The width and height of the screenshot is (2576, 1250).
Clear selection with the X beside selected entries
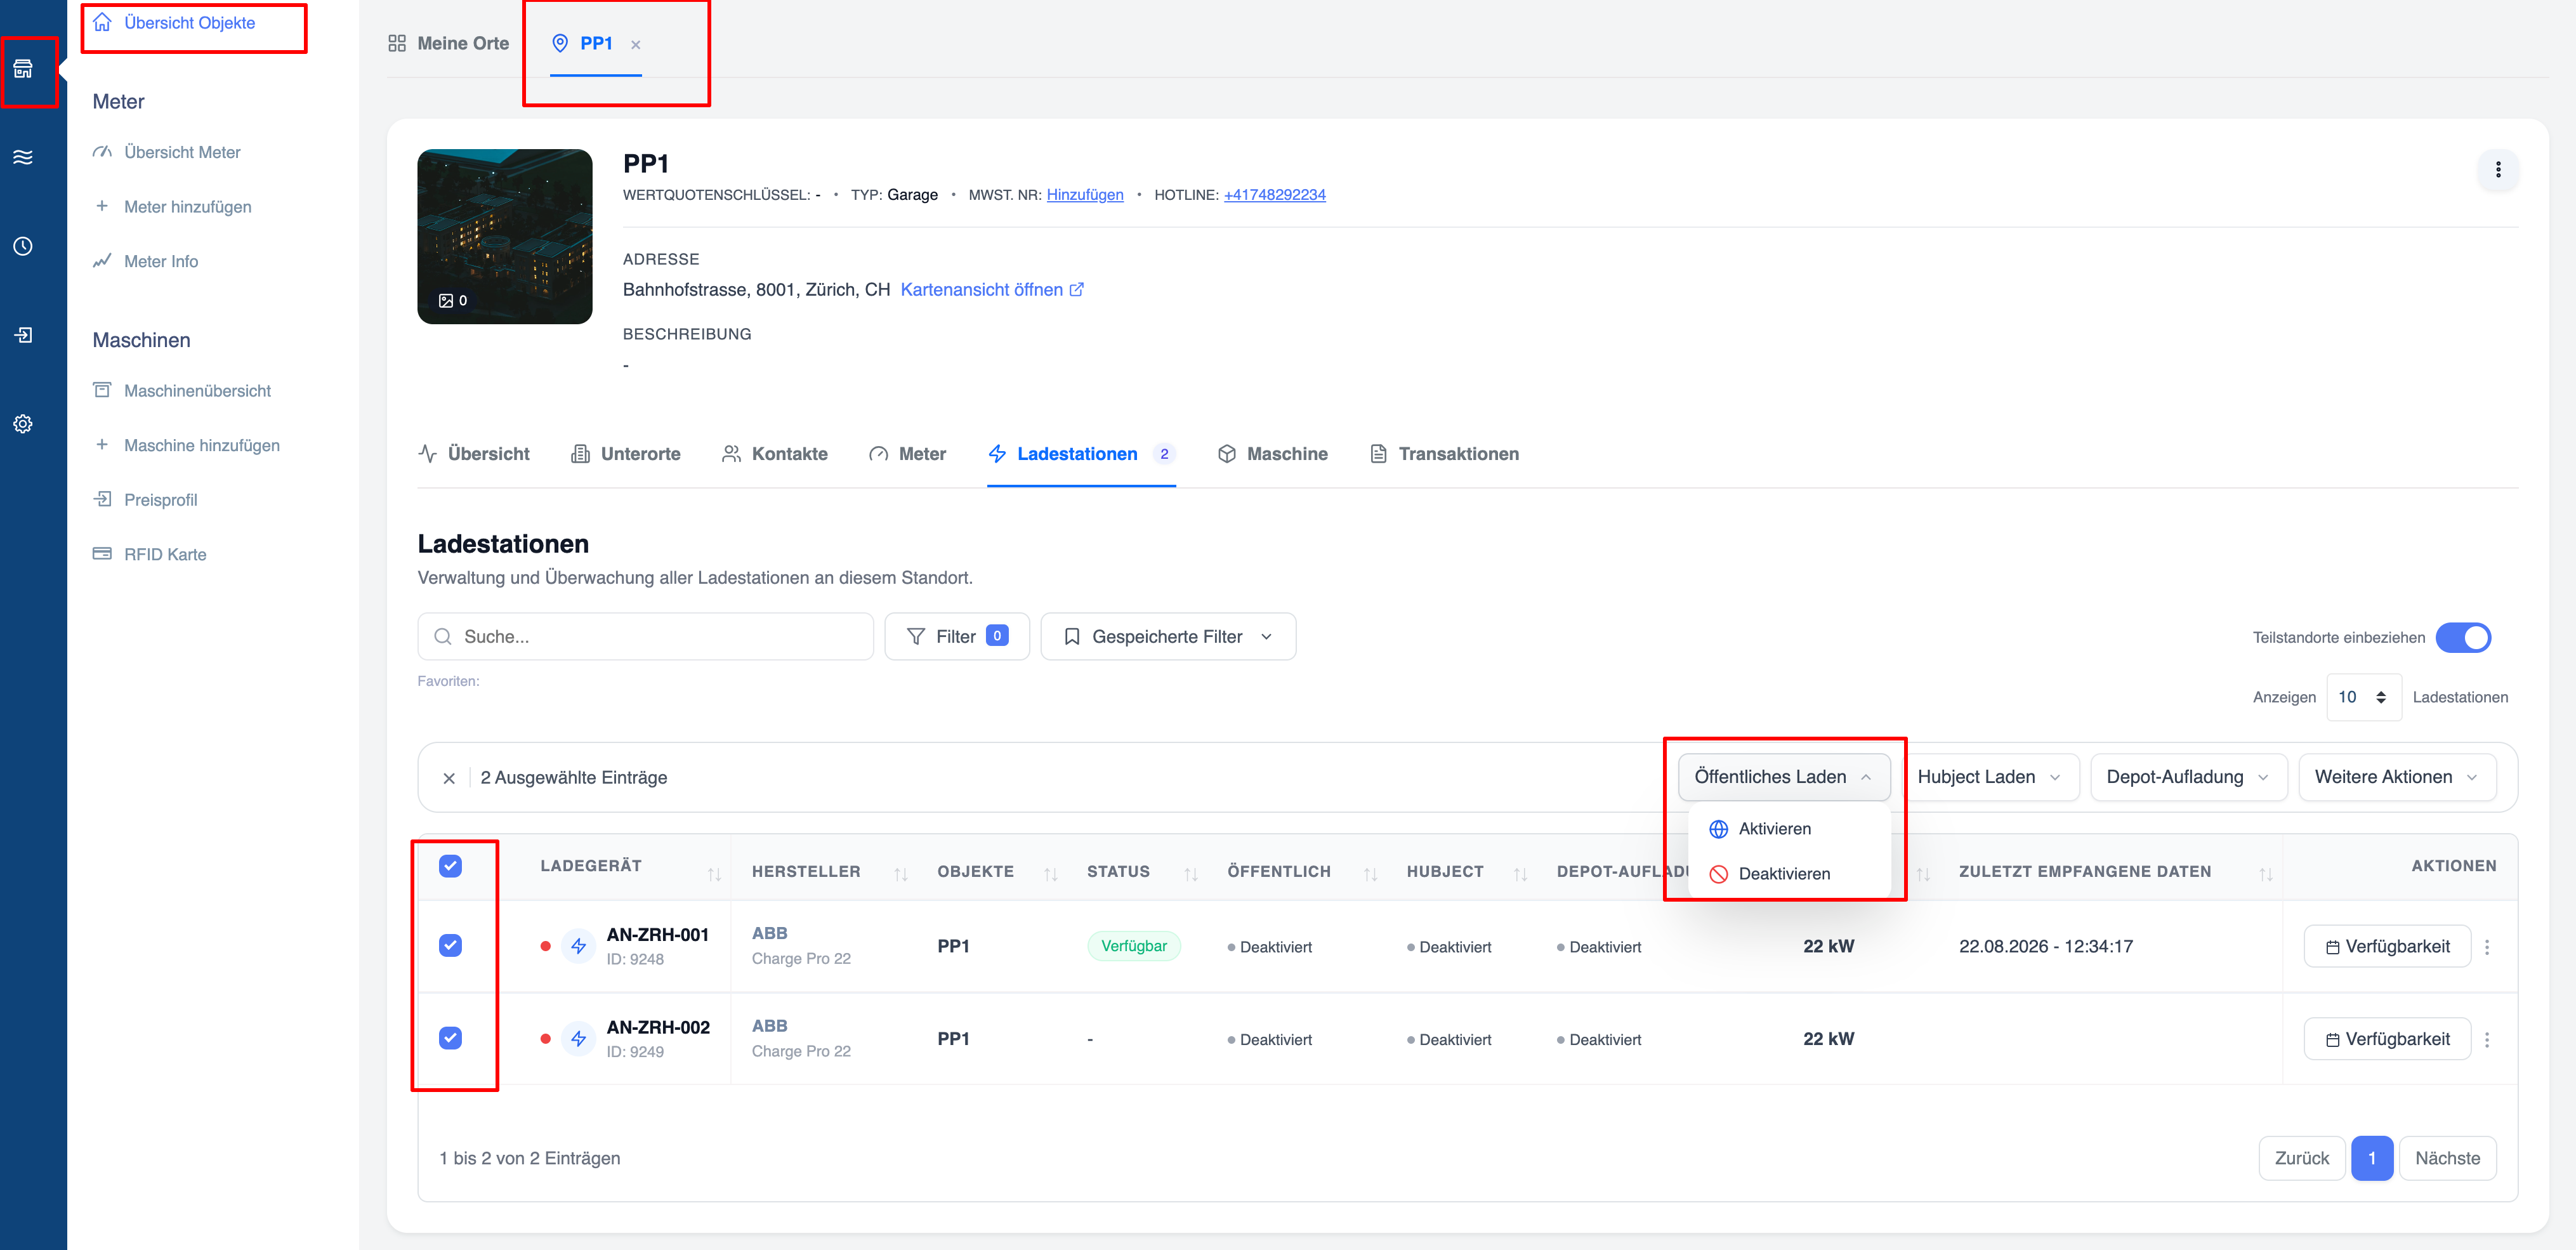pos(449,778)
